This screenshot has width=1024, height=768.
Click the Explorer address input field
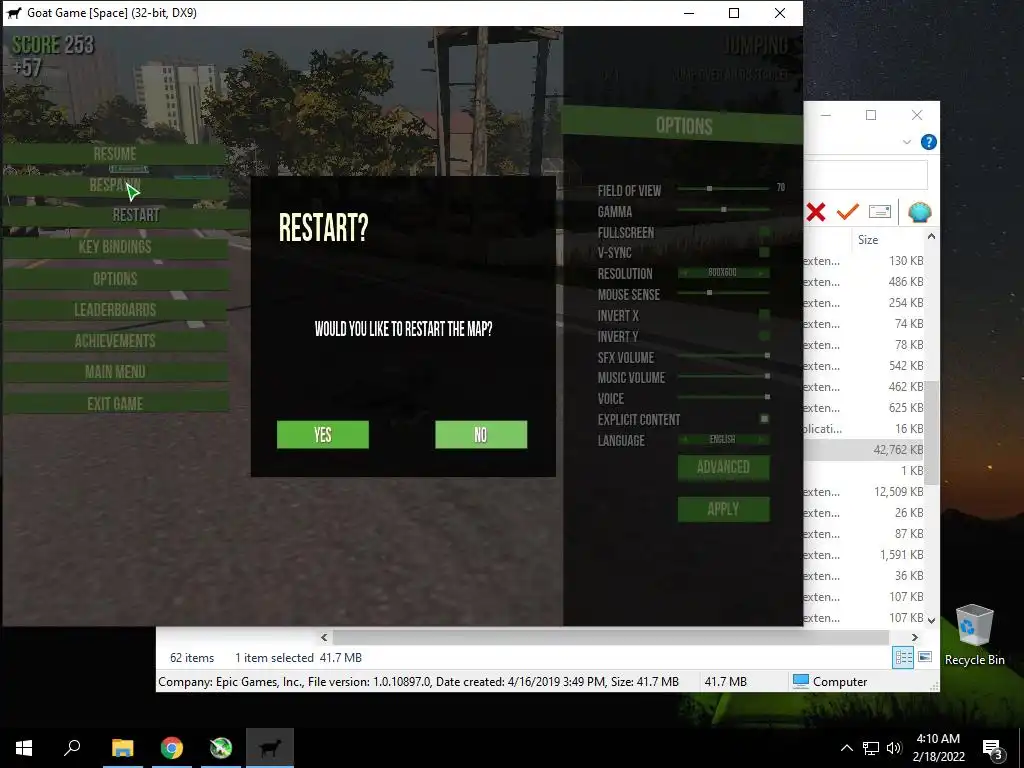tap(865, 174)
